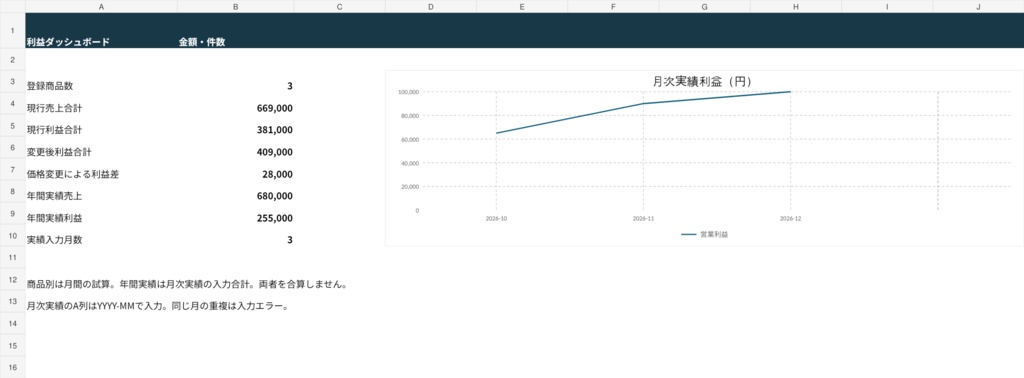Select row 16 header

(x=12, y=367)
